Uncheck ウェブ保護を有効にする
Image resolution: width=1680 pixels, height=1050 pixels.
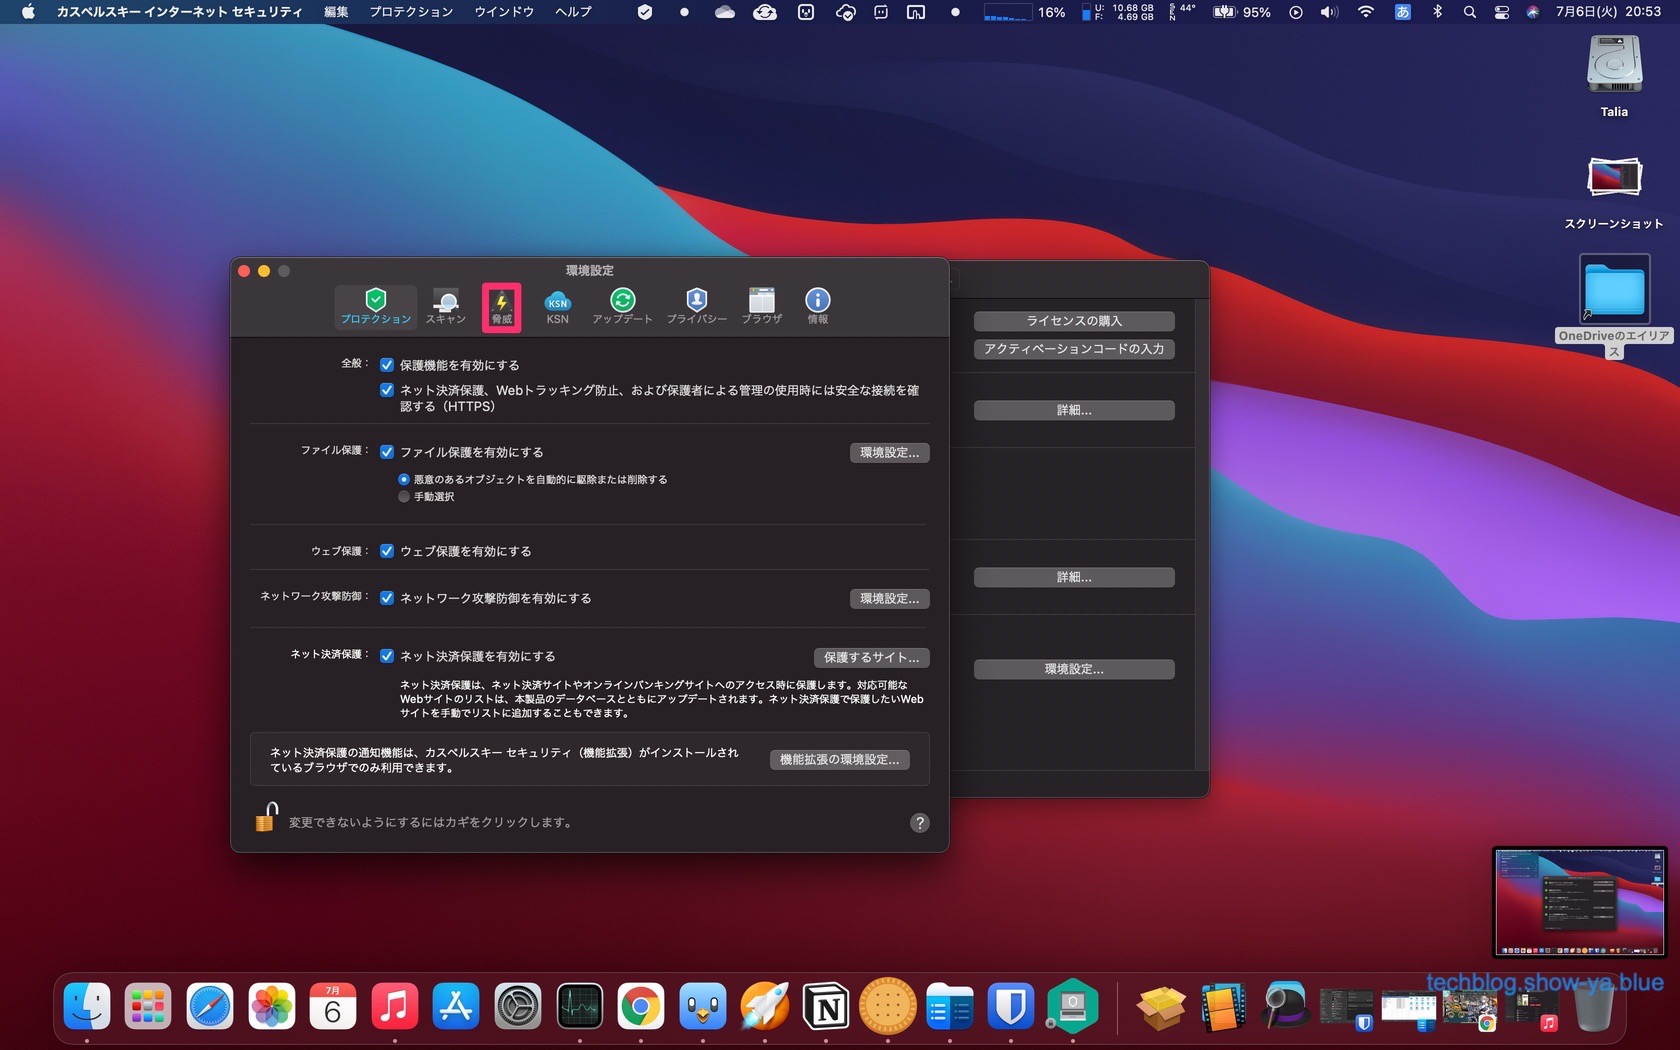click(x=387, y=551)
